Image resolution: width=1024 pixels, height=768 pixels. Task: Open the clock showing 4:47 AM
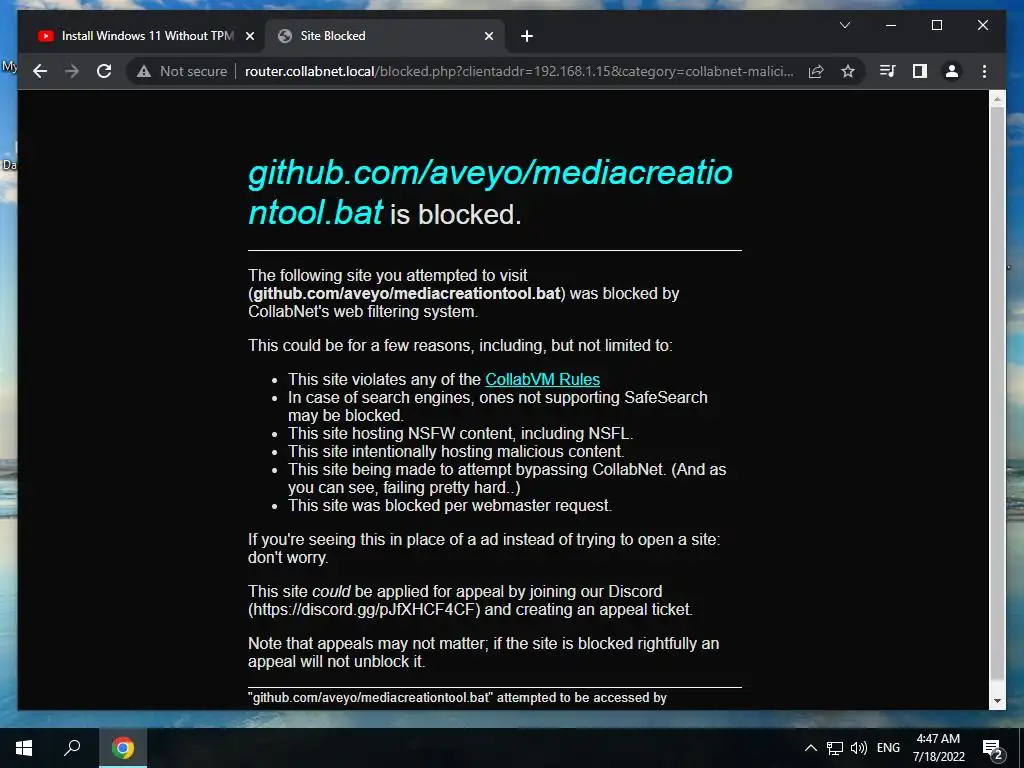pos(938,748)
